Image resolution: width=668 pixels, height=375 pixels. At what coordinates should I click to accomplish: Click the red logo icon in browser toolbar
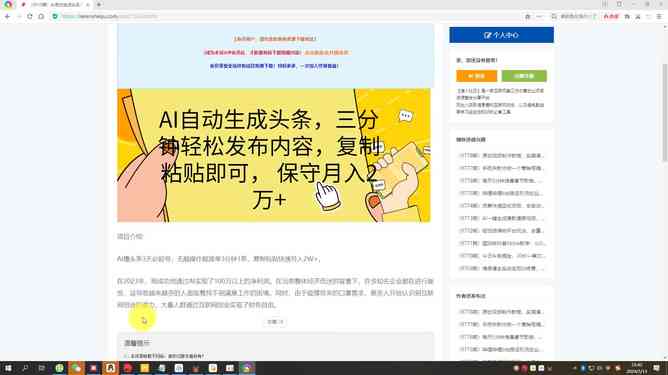[610, 16]
